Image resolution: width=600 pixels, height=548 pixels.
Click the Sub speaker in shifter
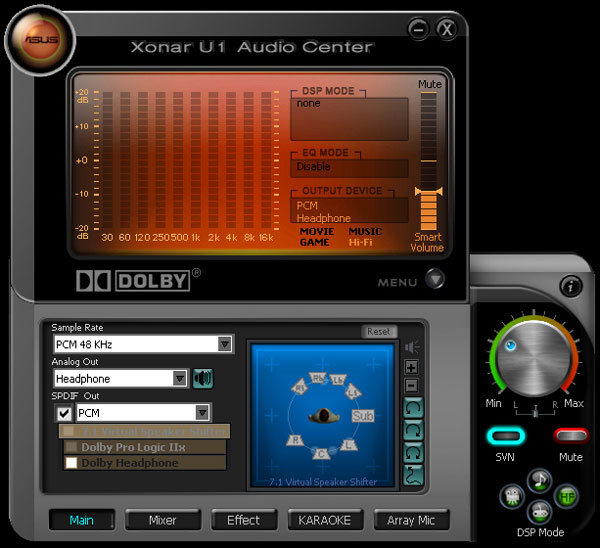click(x=363, y=416)
